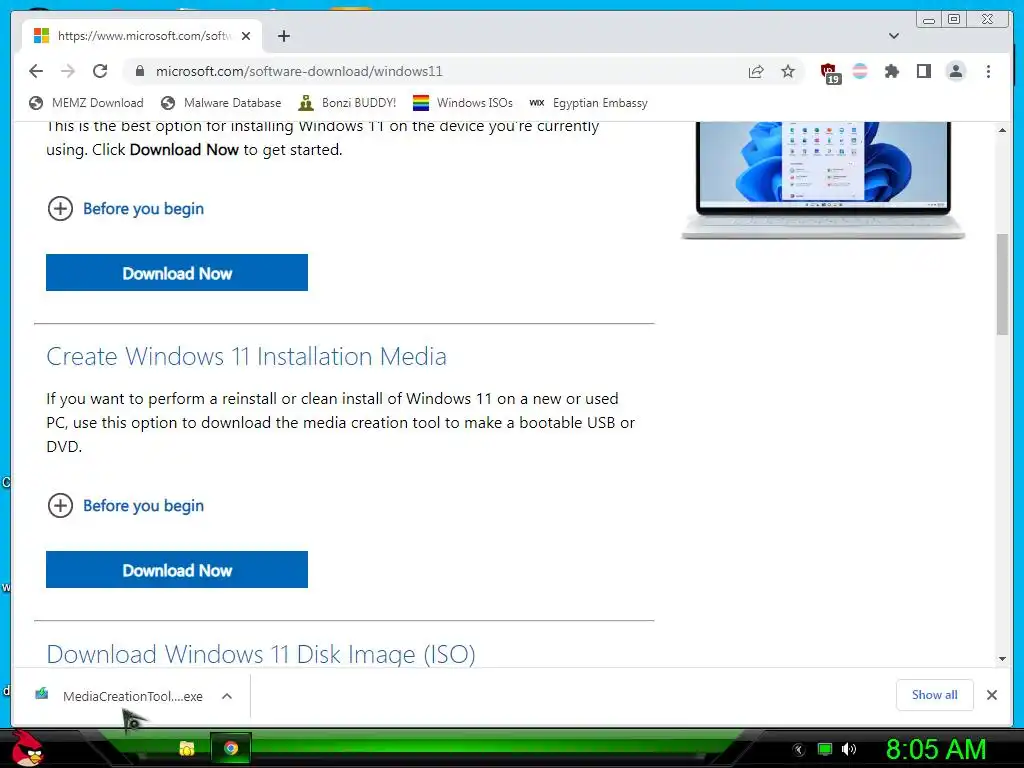The height and width of the screenshot is (768, 1024).
Task: Click the address bar URL
Action: pos(298,71)
